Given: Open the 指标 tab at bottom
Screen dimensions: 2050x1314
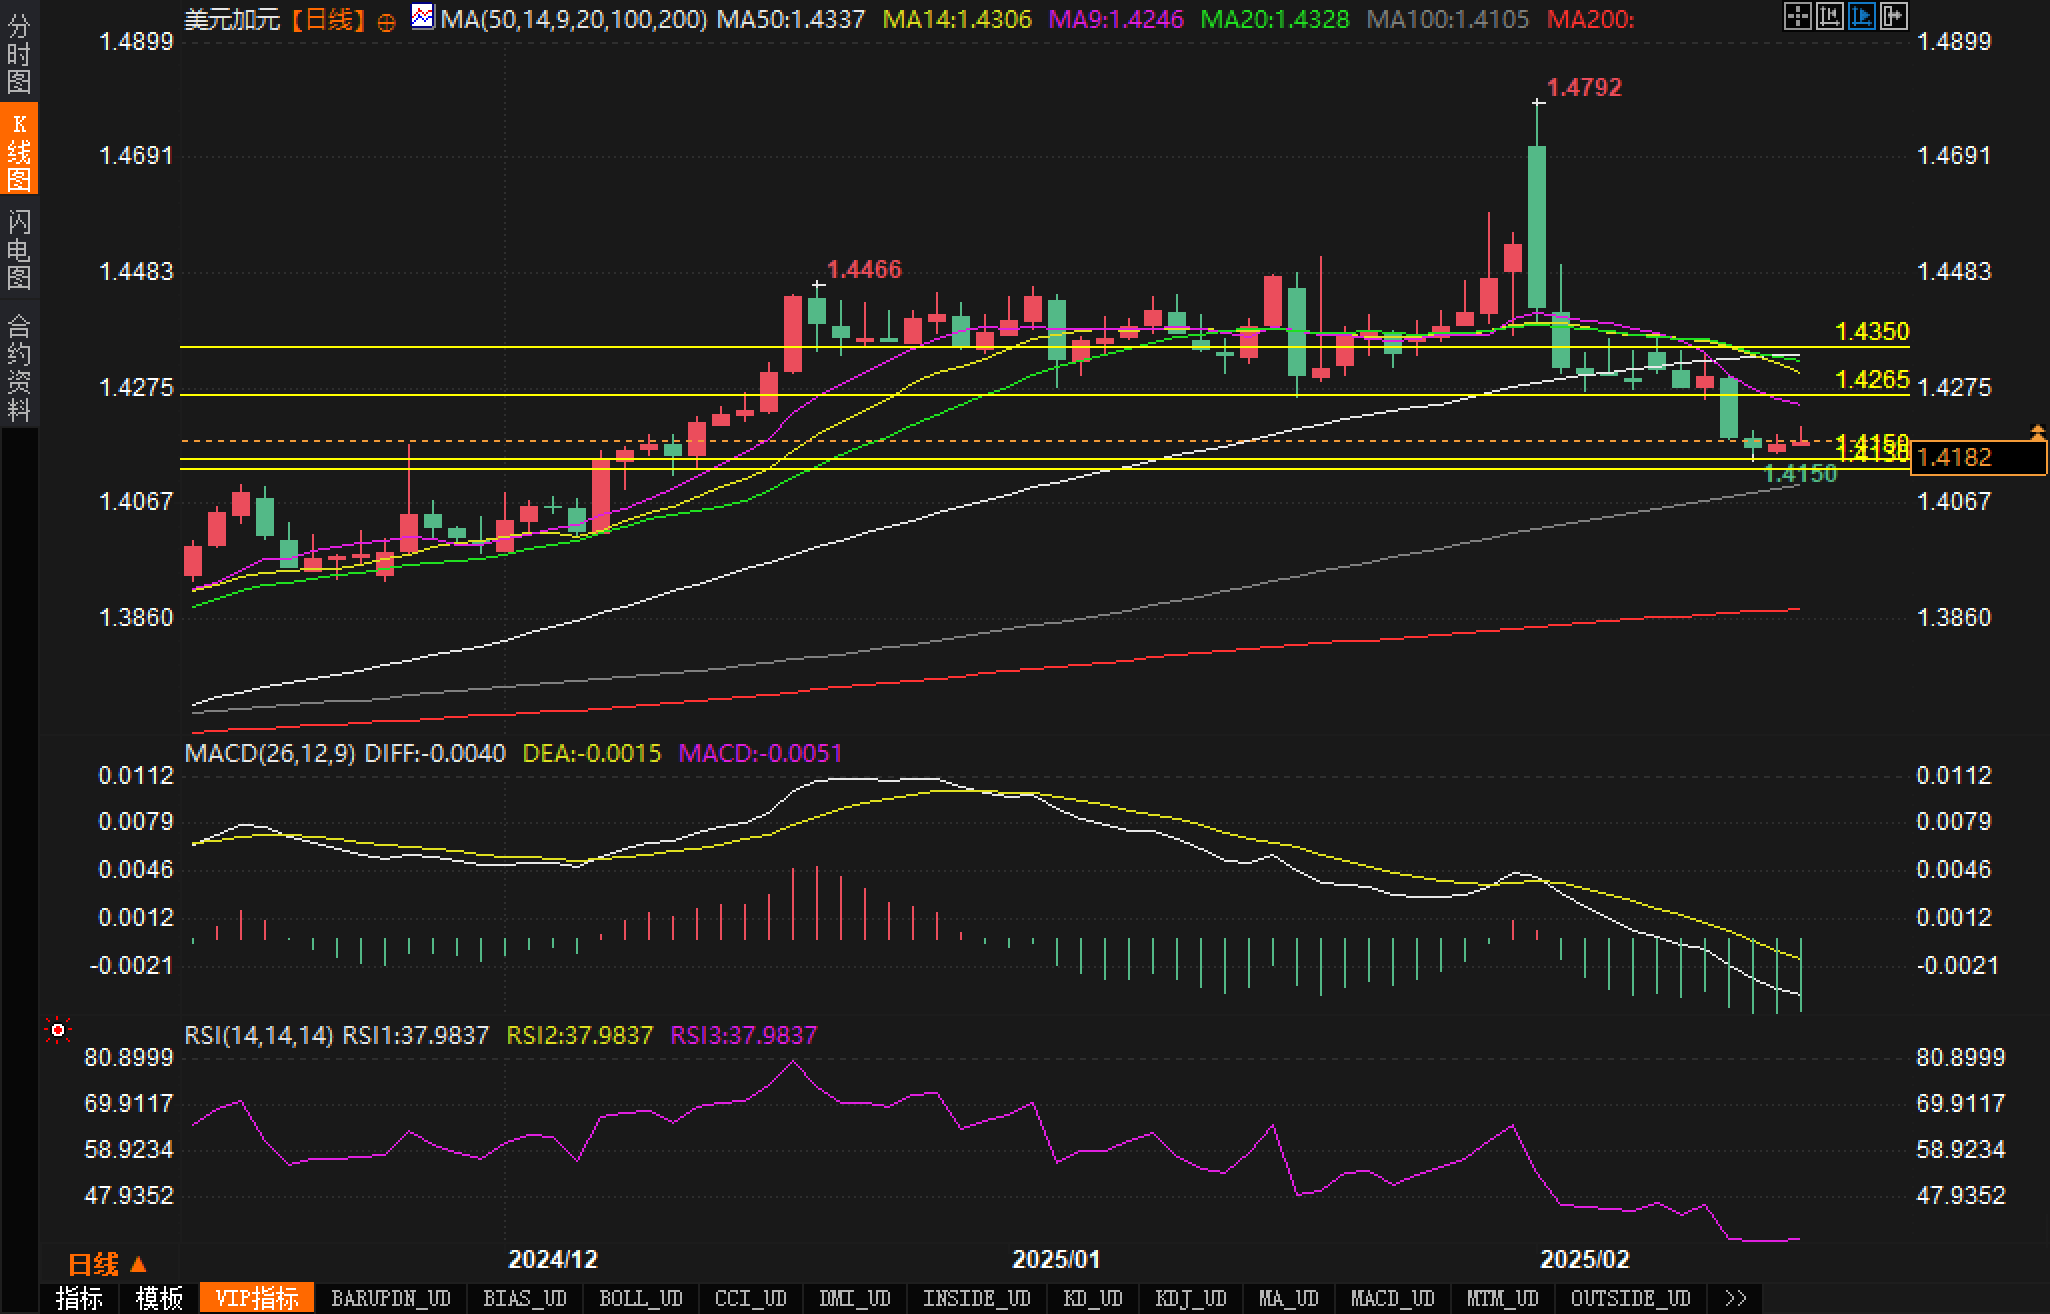Looking at the screenshot, I should 79,1298.
